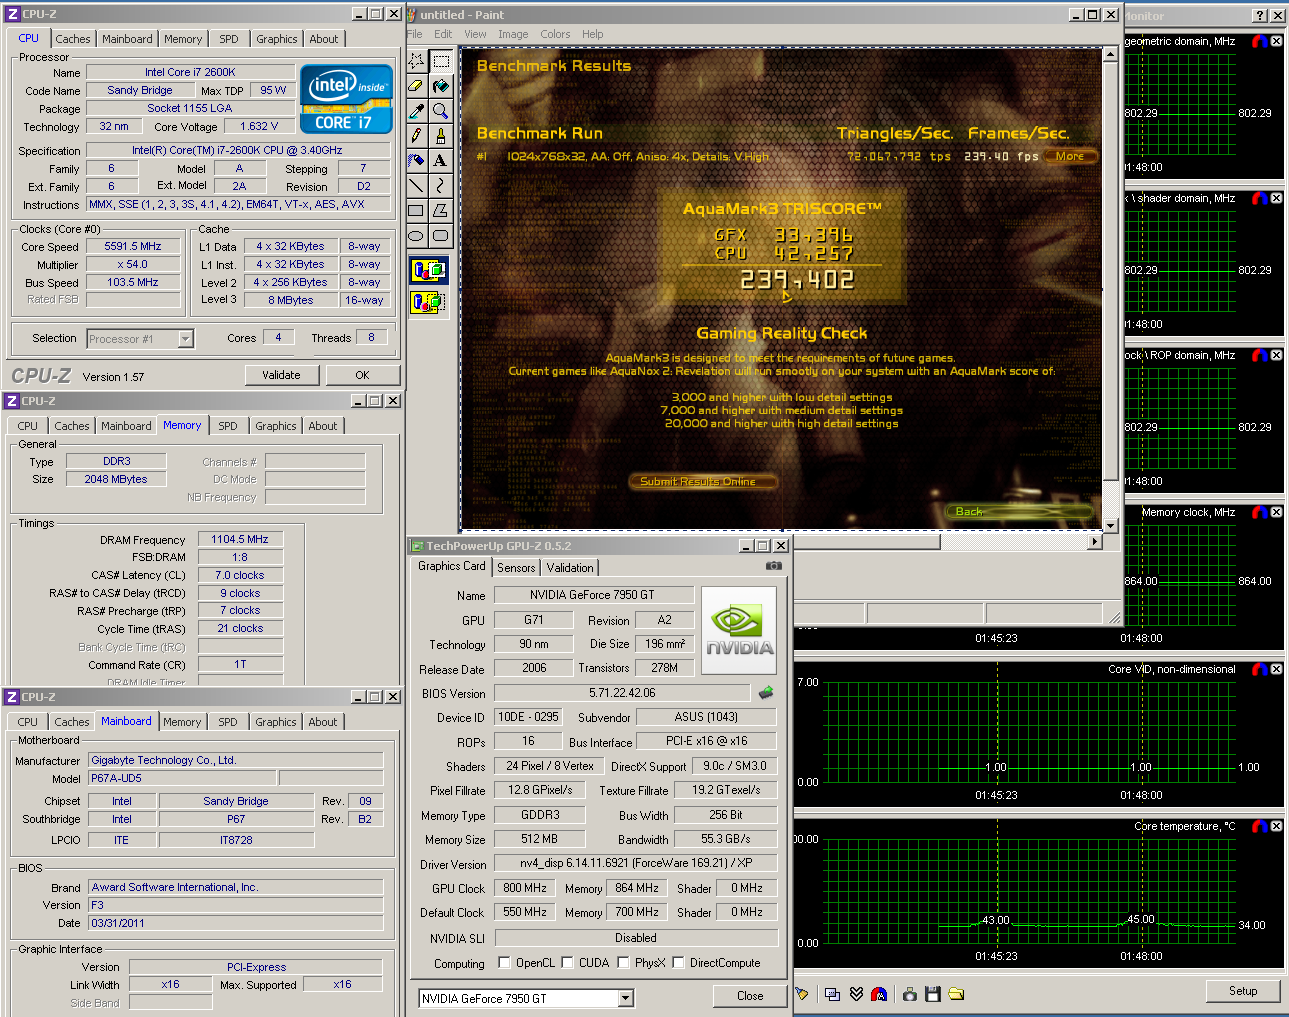Select the Curve tool in Paint
1289x1017 pixels.
[440, 185]
